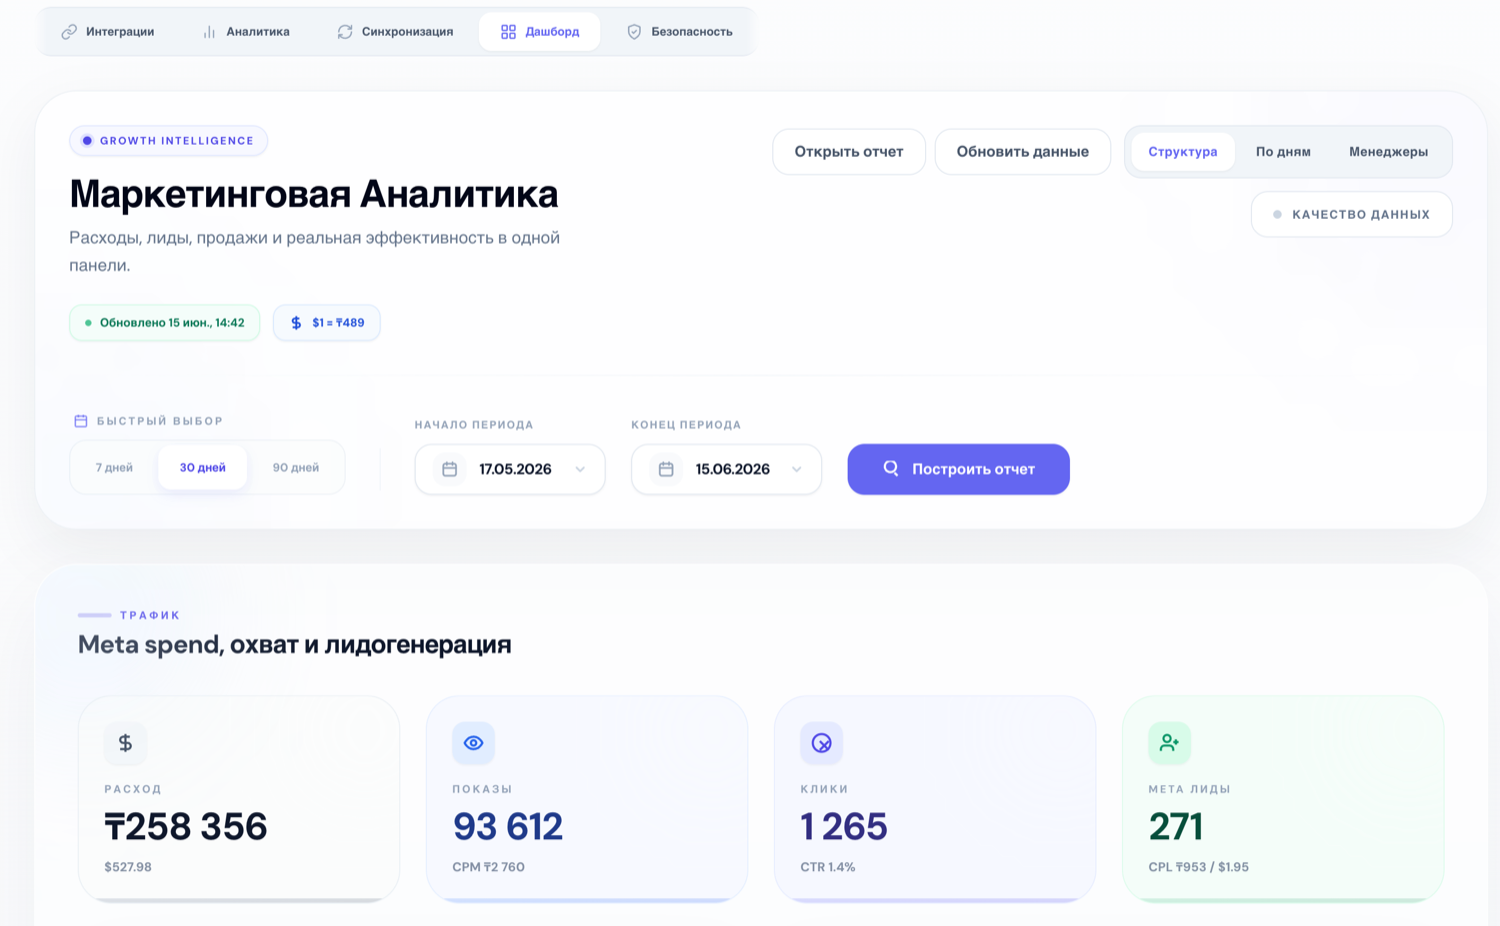This screenshot has height=926, width=1500.
Task: Expand the end date chevron for 15.06.2026
Action: pos(796,470)
